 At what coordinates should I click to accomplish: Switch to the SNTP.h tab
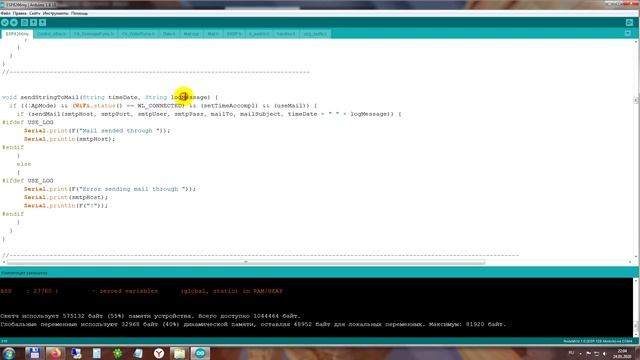(234, 34)
